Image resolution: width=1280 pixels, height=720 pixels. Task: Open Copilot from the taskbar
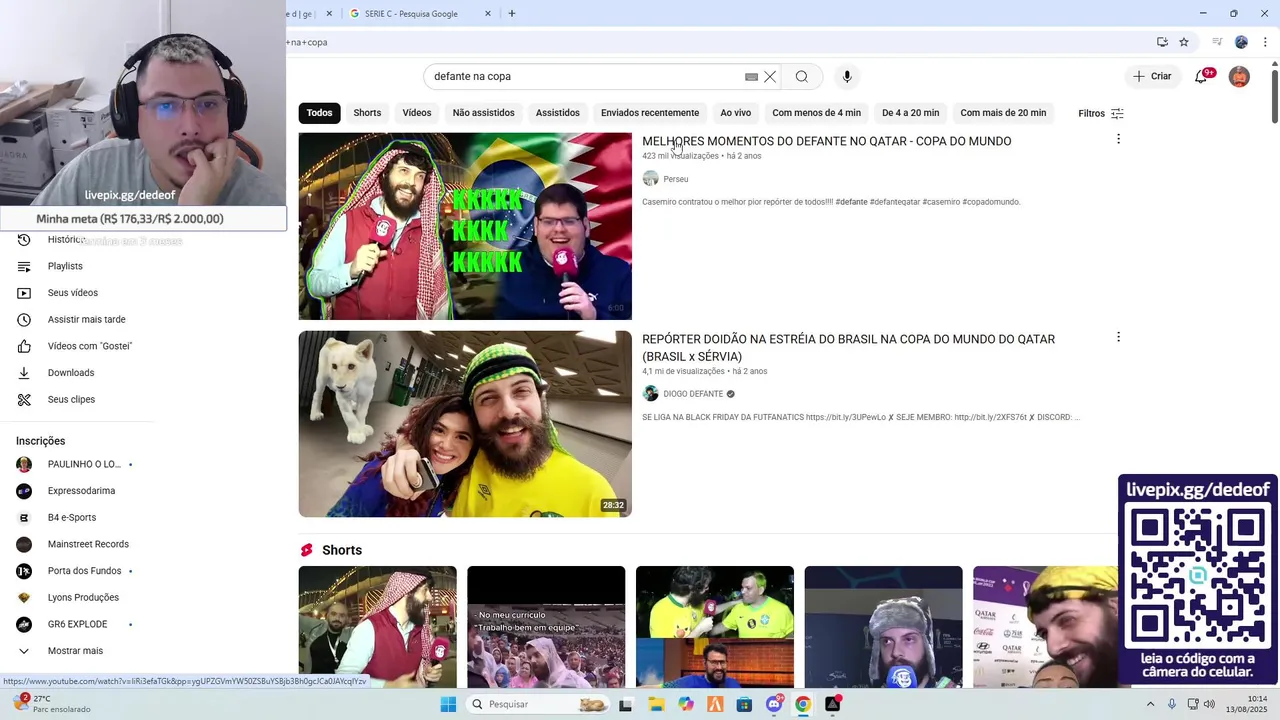click(x=685, y=704)
